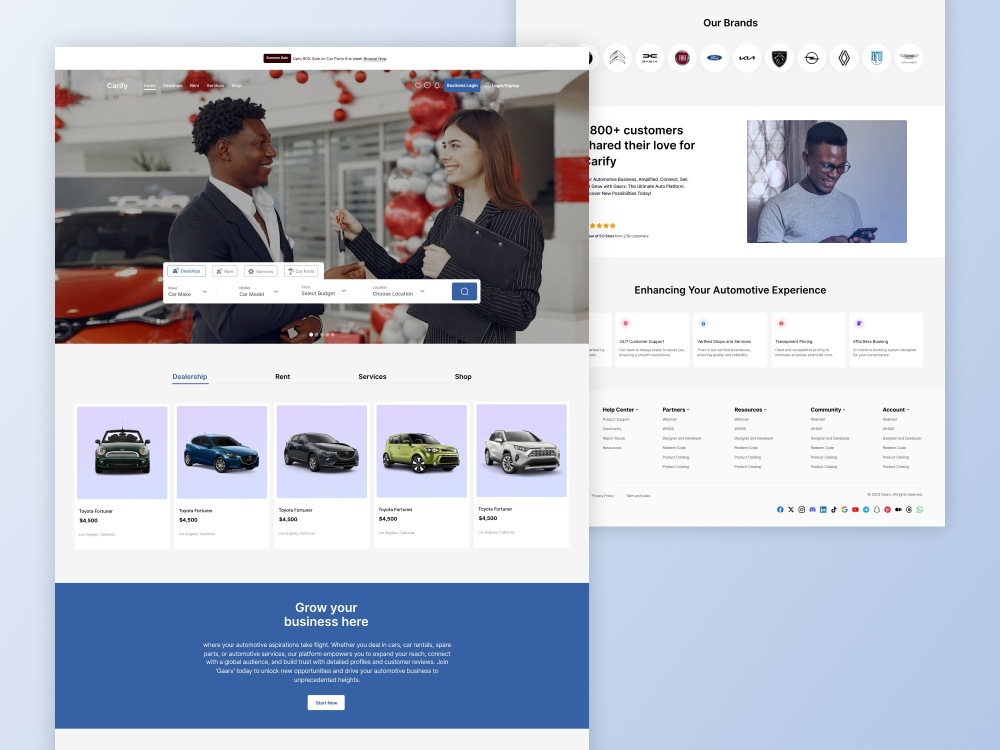Screen dimensions: 1000x750
Task: Collapse the Resources footer section
Action: point(750,409)
